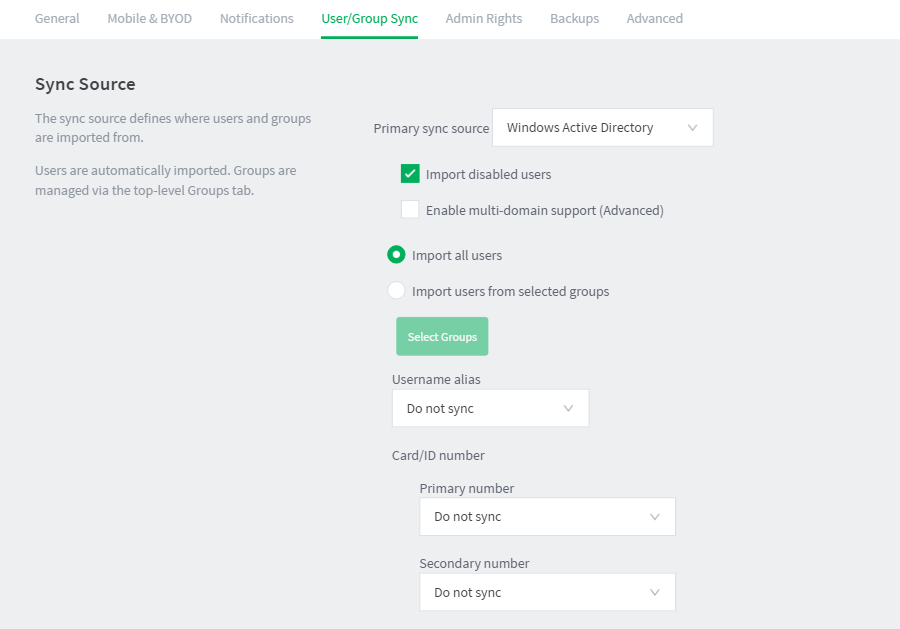Uncheck Import disabled users checkbox

[410, 174]
